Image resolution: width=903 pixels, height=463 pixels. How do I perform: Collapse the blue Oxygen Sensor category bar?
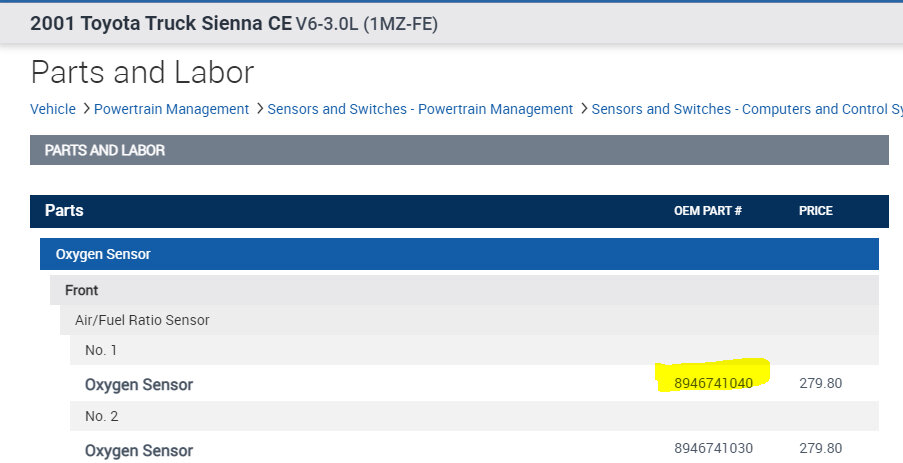[103, 254]
